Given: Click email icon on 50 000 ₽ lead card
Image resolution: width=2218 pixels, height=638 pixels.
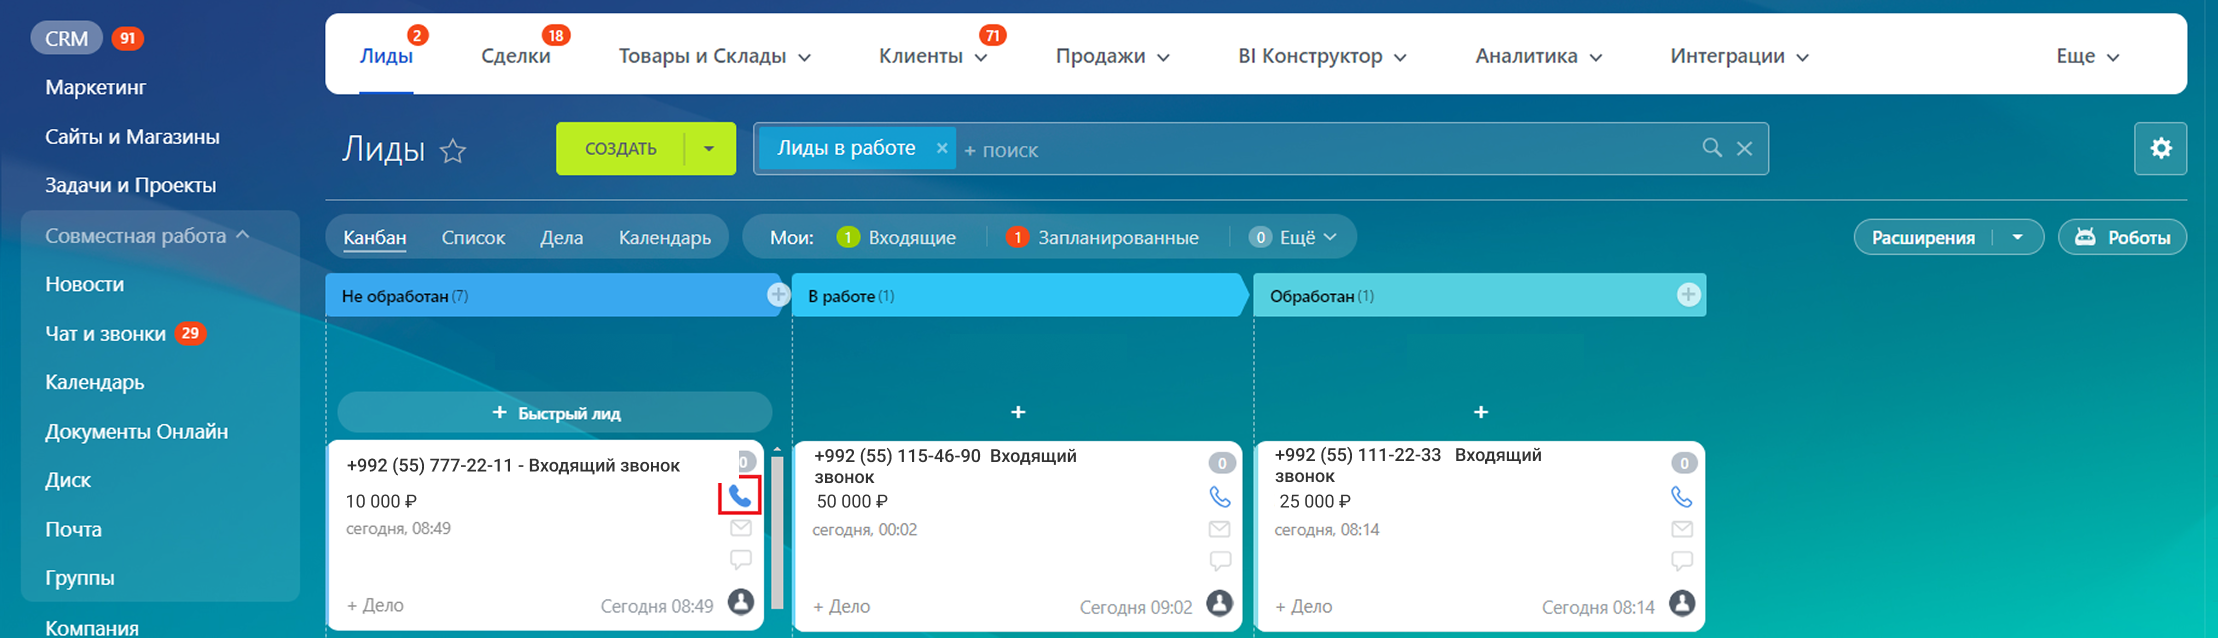Looking at the screenshot, I should [1219, 529].
